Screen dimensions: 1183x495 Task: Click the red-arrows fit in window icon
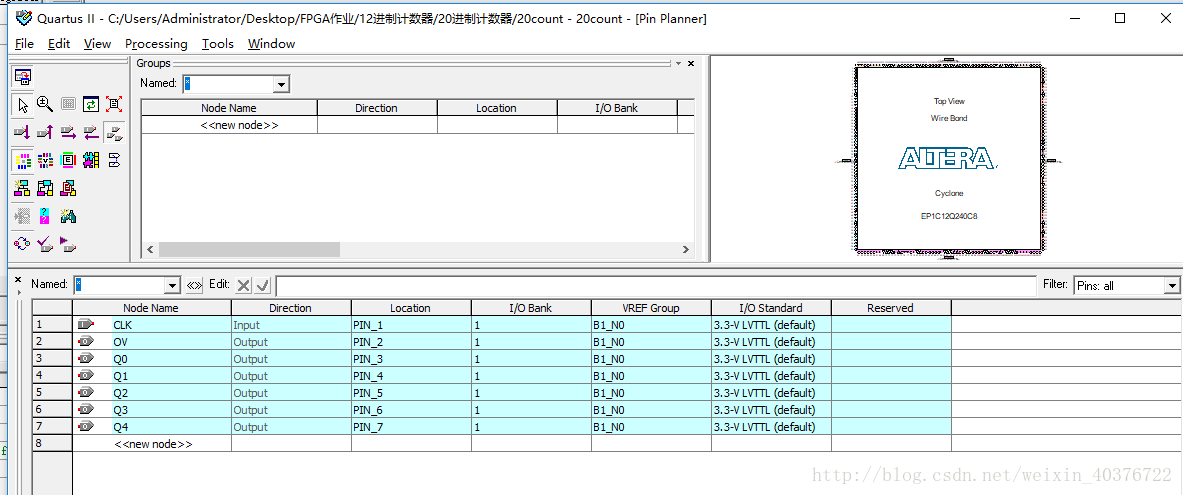tap(114, 104)
